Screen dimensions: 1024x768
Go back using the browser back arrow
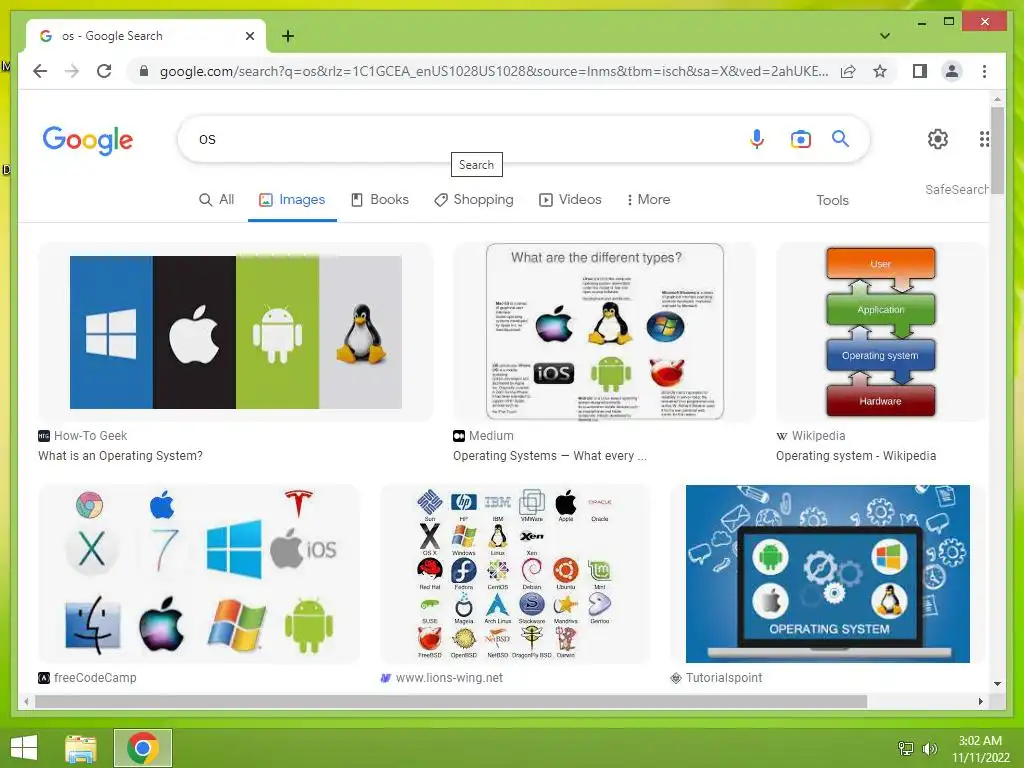coord(40,71)
